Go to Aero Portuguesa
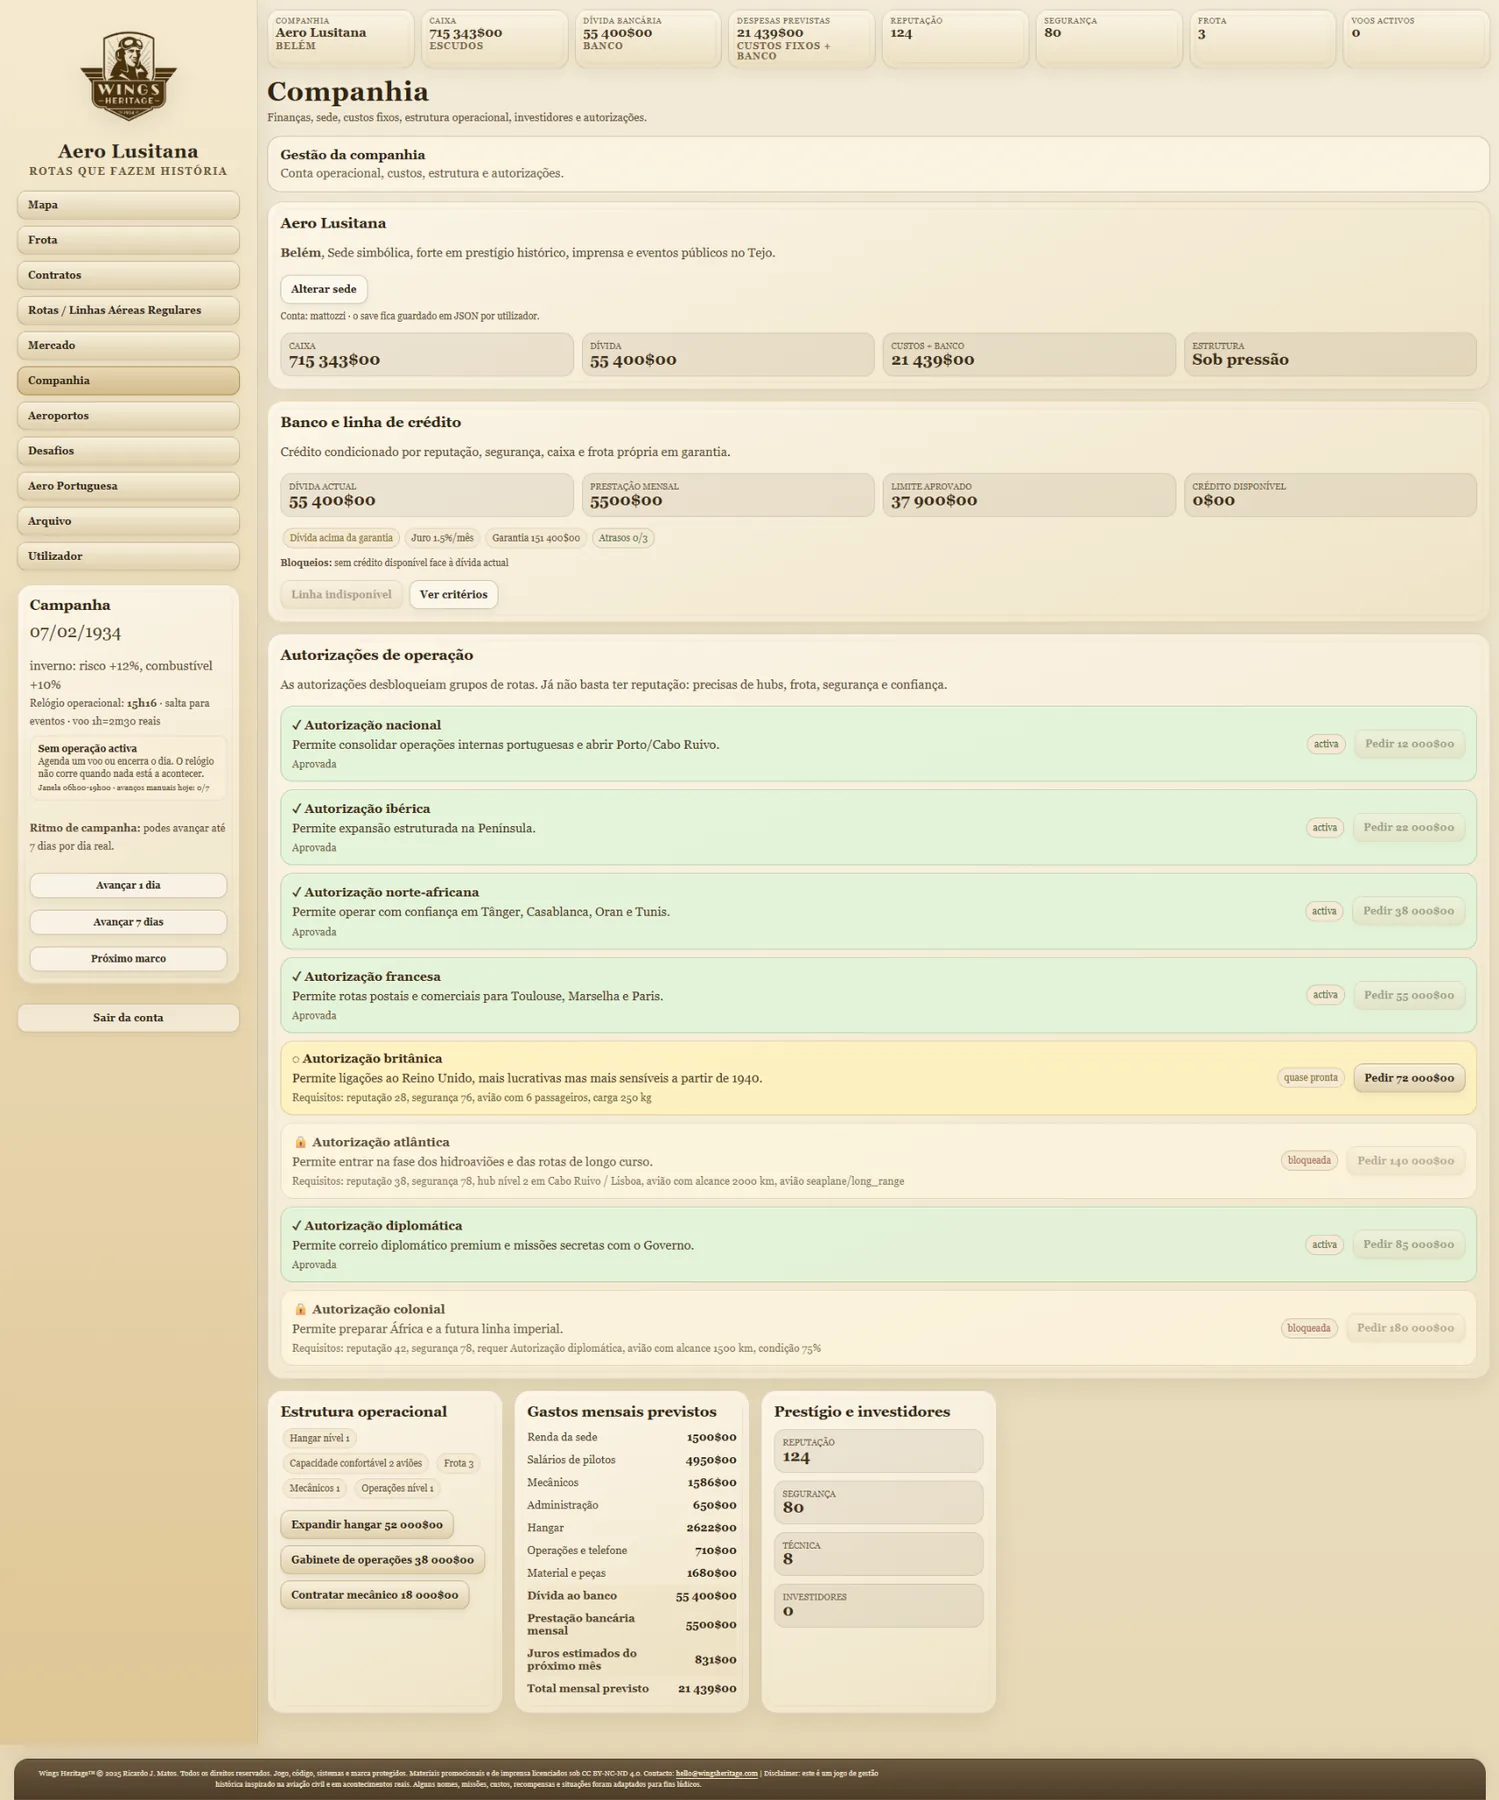 pyautogui.click(x=128, y=486)
